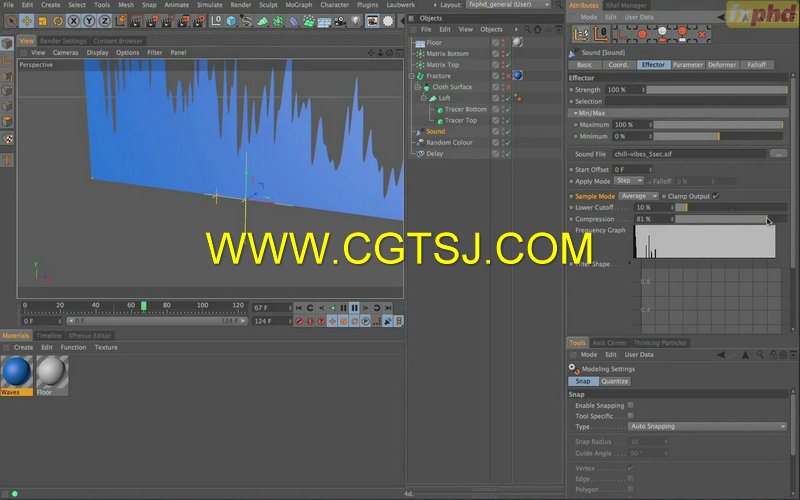Click play backwards green arrow
The image size is (800, 500).
pyautogui.click(x=332, y=308)
